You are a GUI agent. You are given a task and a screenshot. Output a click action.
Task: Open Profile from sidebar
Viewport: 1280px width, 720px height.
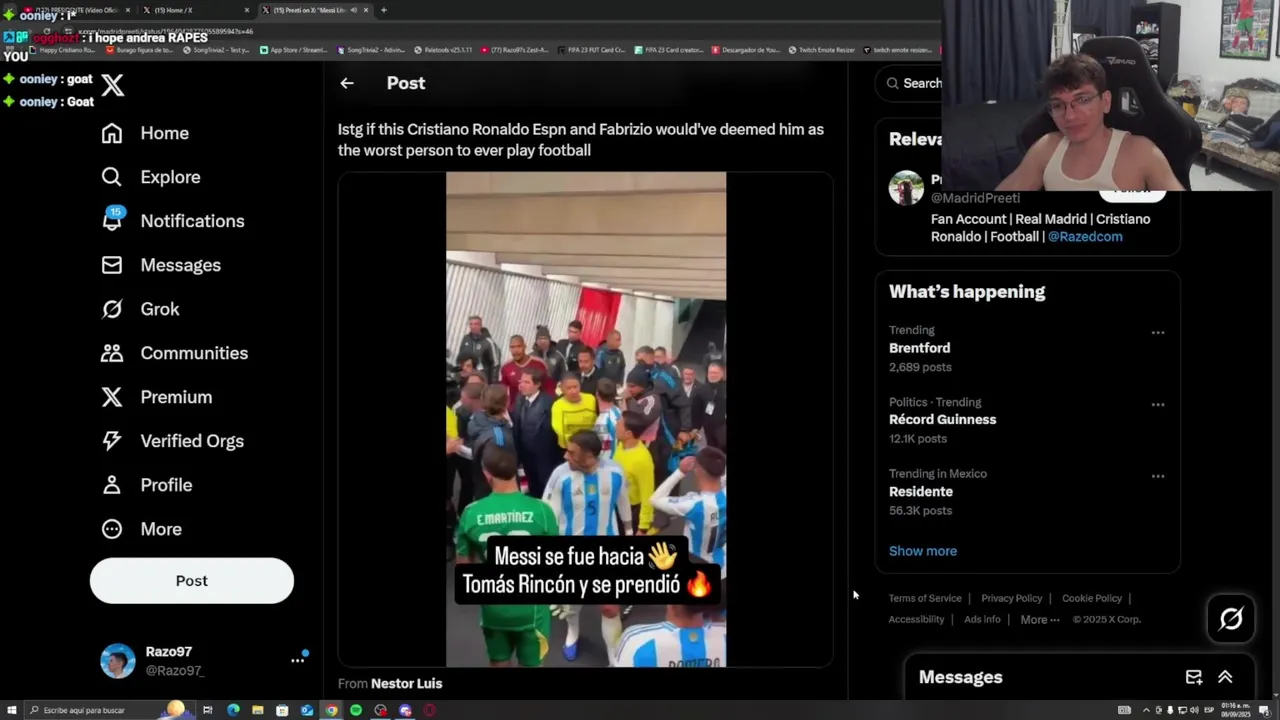point(146,485)
